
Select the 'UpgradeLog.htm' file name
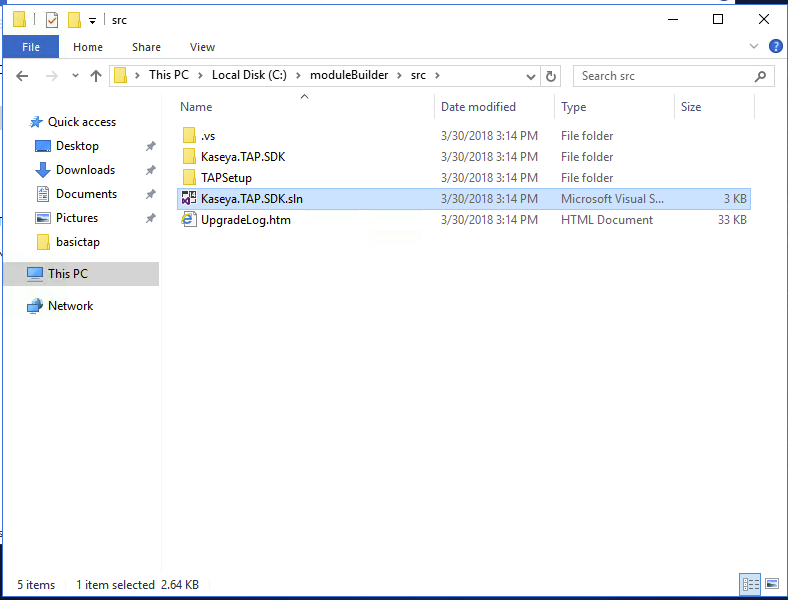click(x=246, y=220)
